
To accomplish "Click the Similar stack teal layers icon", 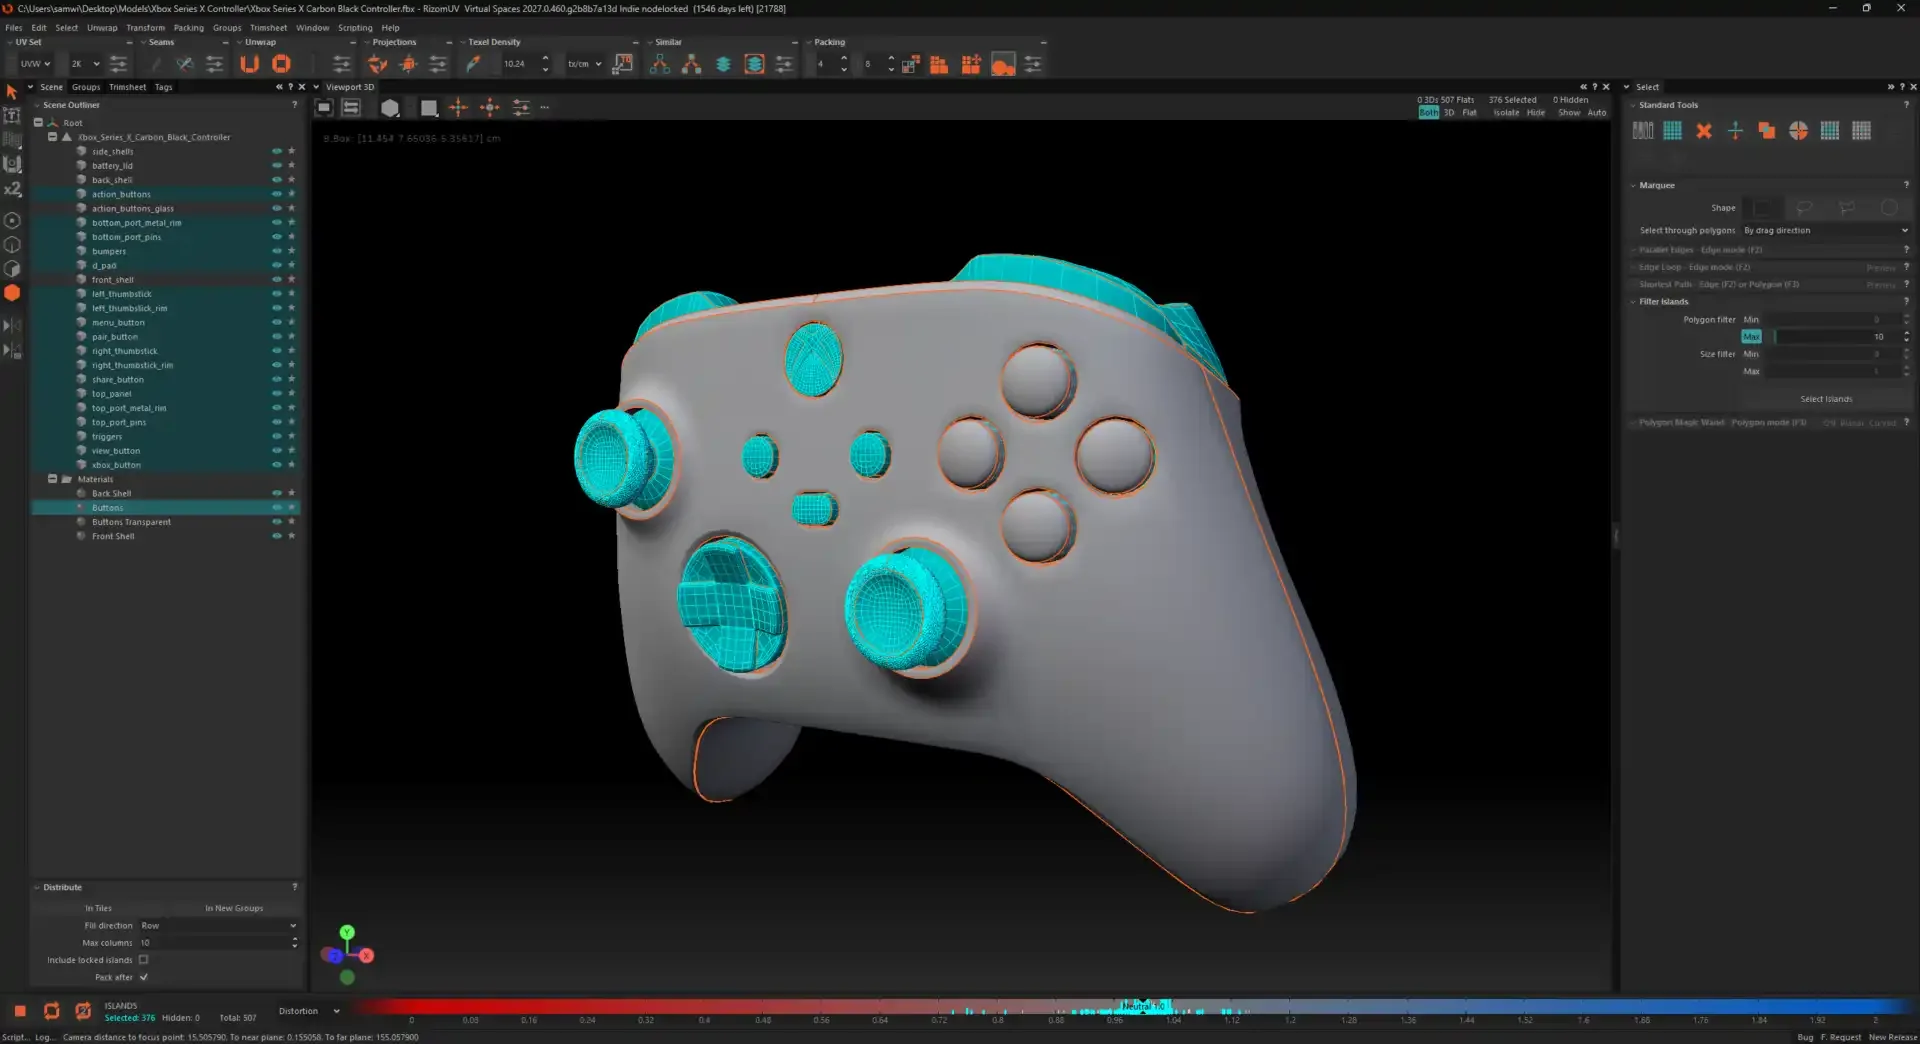I will pos(723,64).
